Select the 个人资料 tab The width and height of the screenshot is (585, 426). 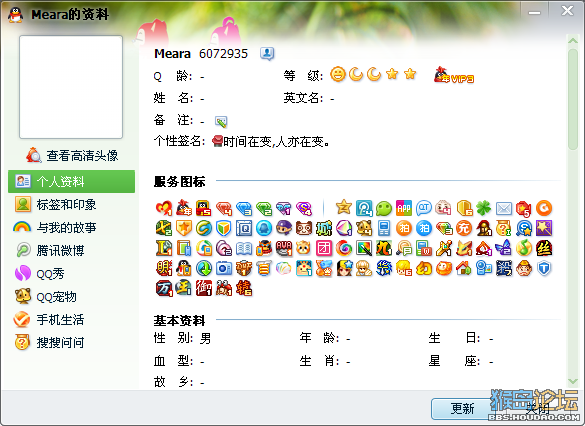72,182
